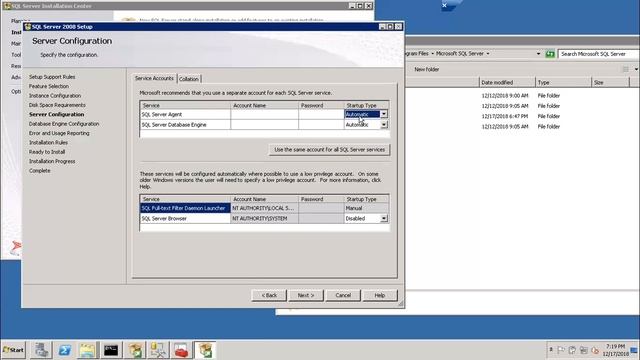Click the < Back button
Viewport: 640px width, 360px height.
tap(269, 295)
